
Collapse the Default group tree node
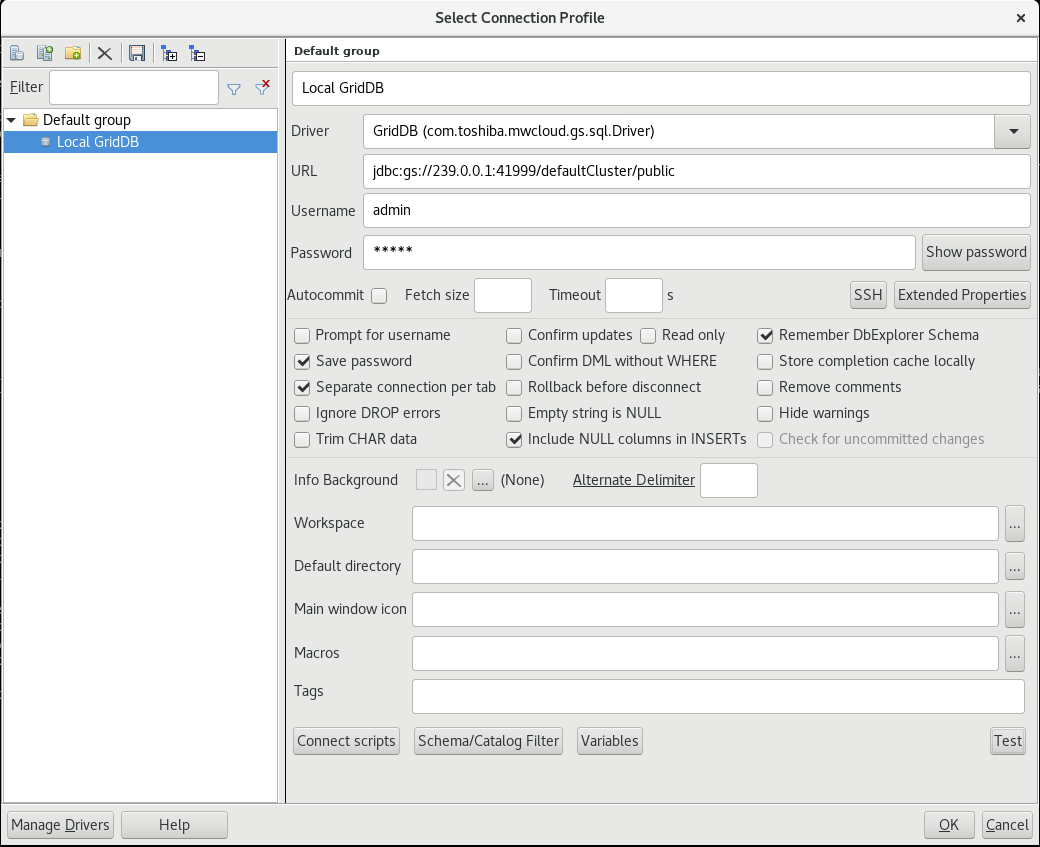10,119
